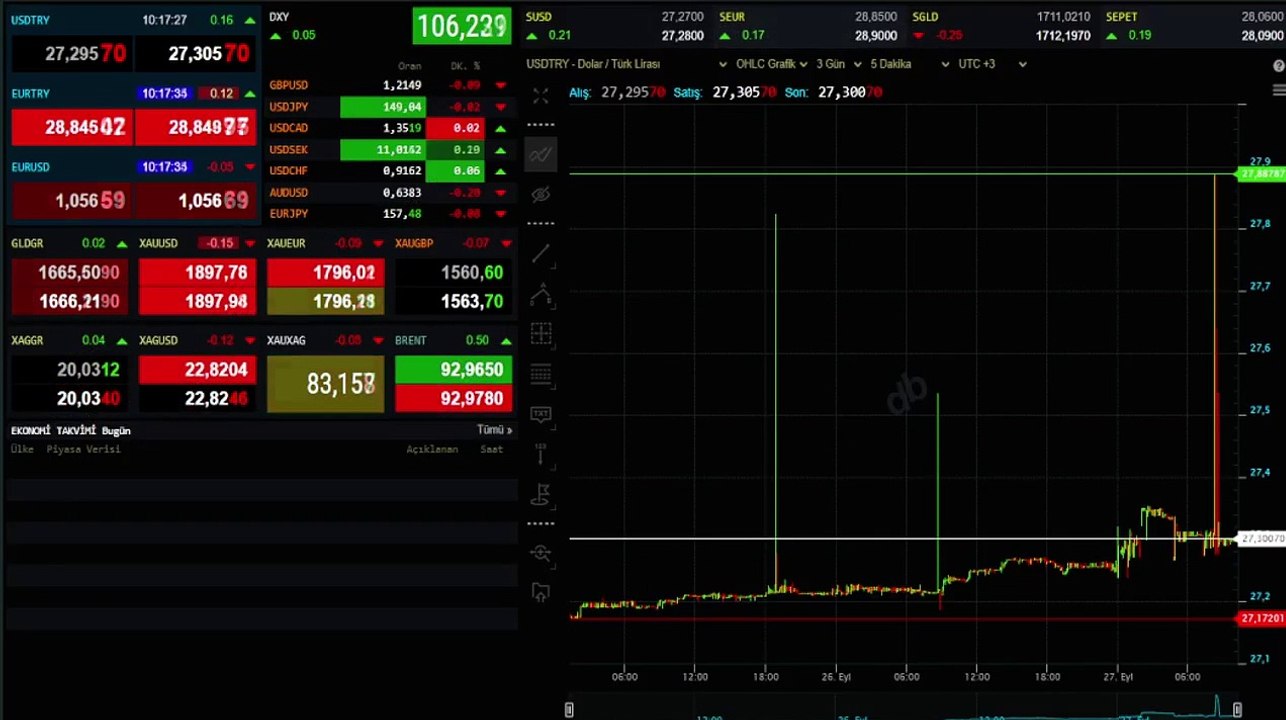Click the XAUGBP price 1560,60
Viewport: 1286px width, 720px height.
point(454,273)
